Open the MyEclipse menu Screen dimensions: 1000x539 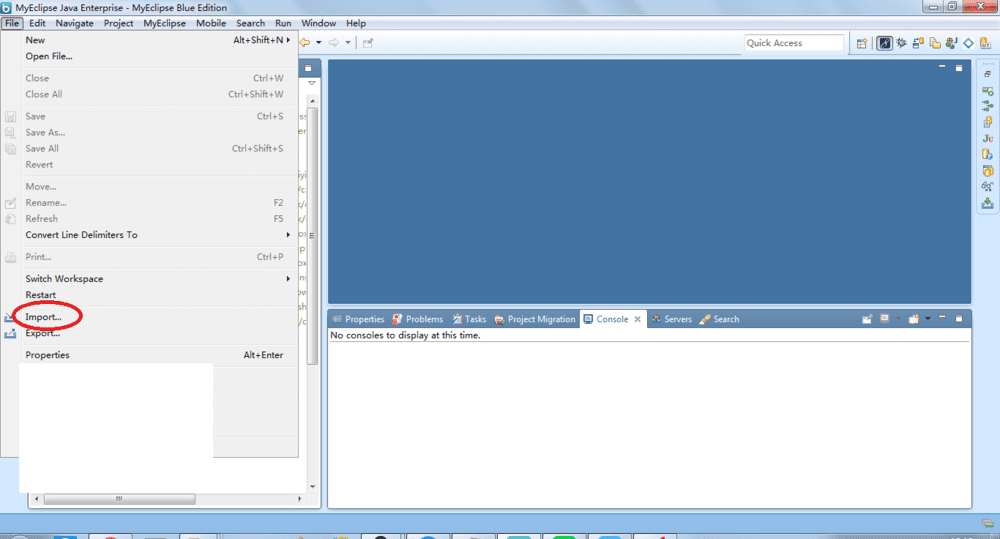tap(165, 23)
